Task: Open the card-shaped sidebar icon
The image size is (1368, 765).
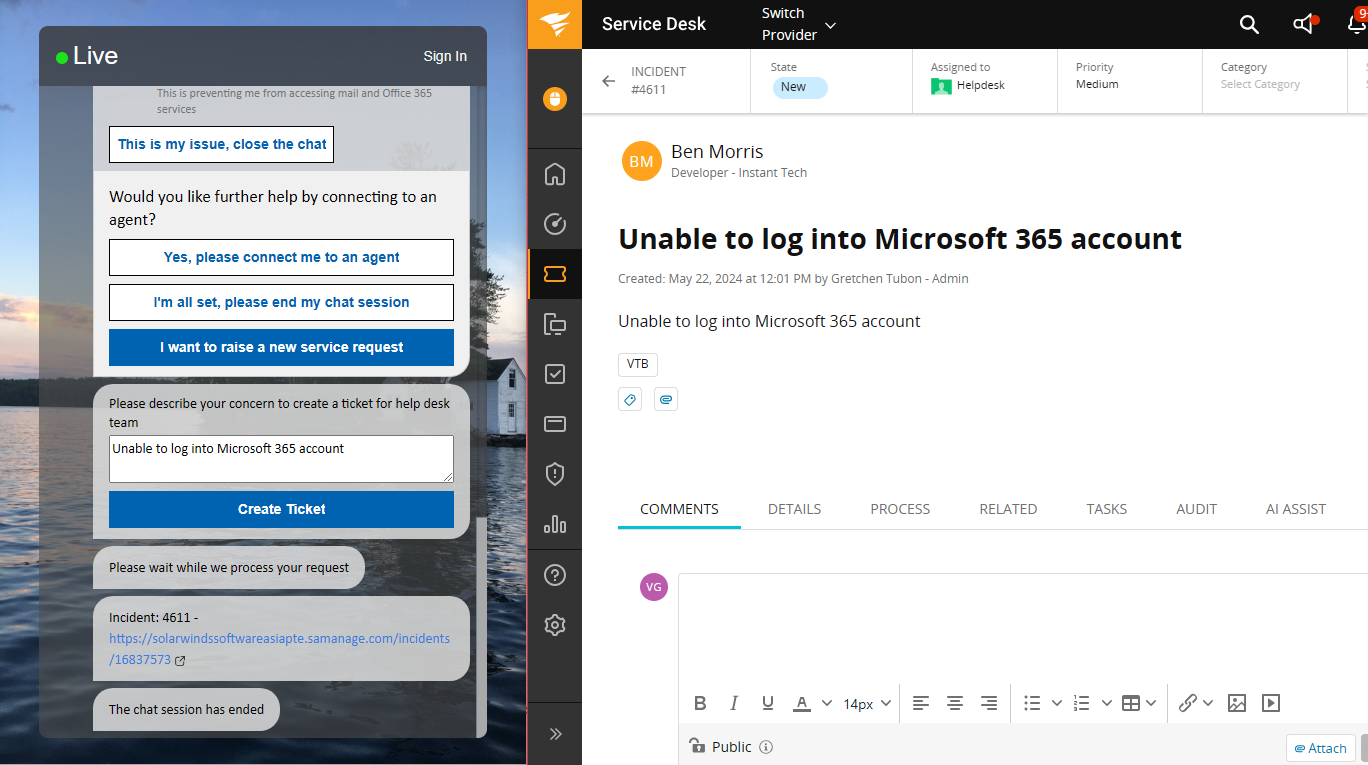Action: click(x=555, y=424)
